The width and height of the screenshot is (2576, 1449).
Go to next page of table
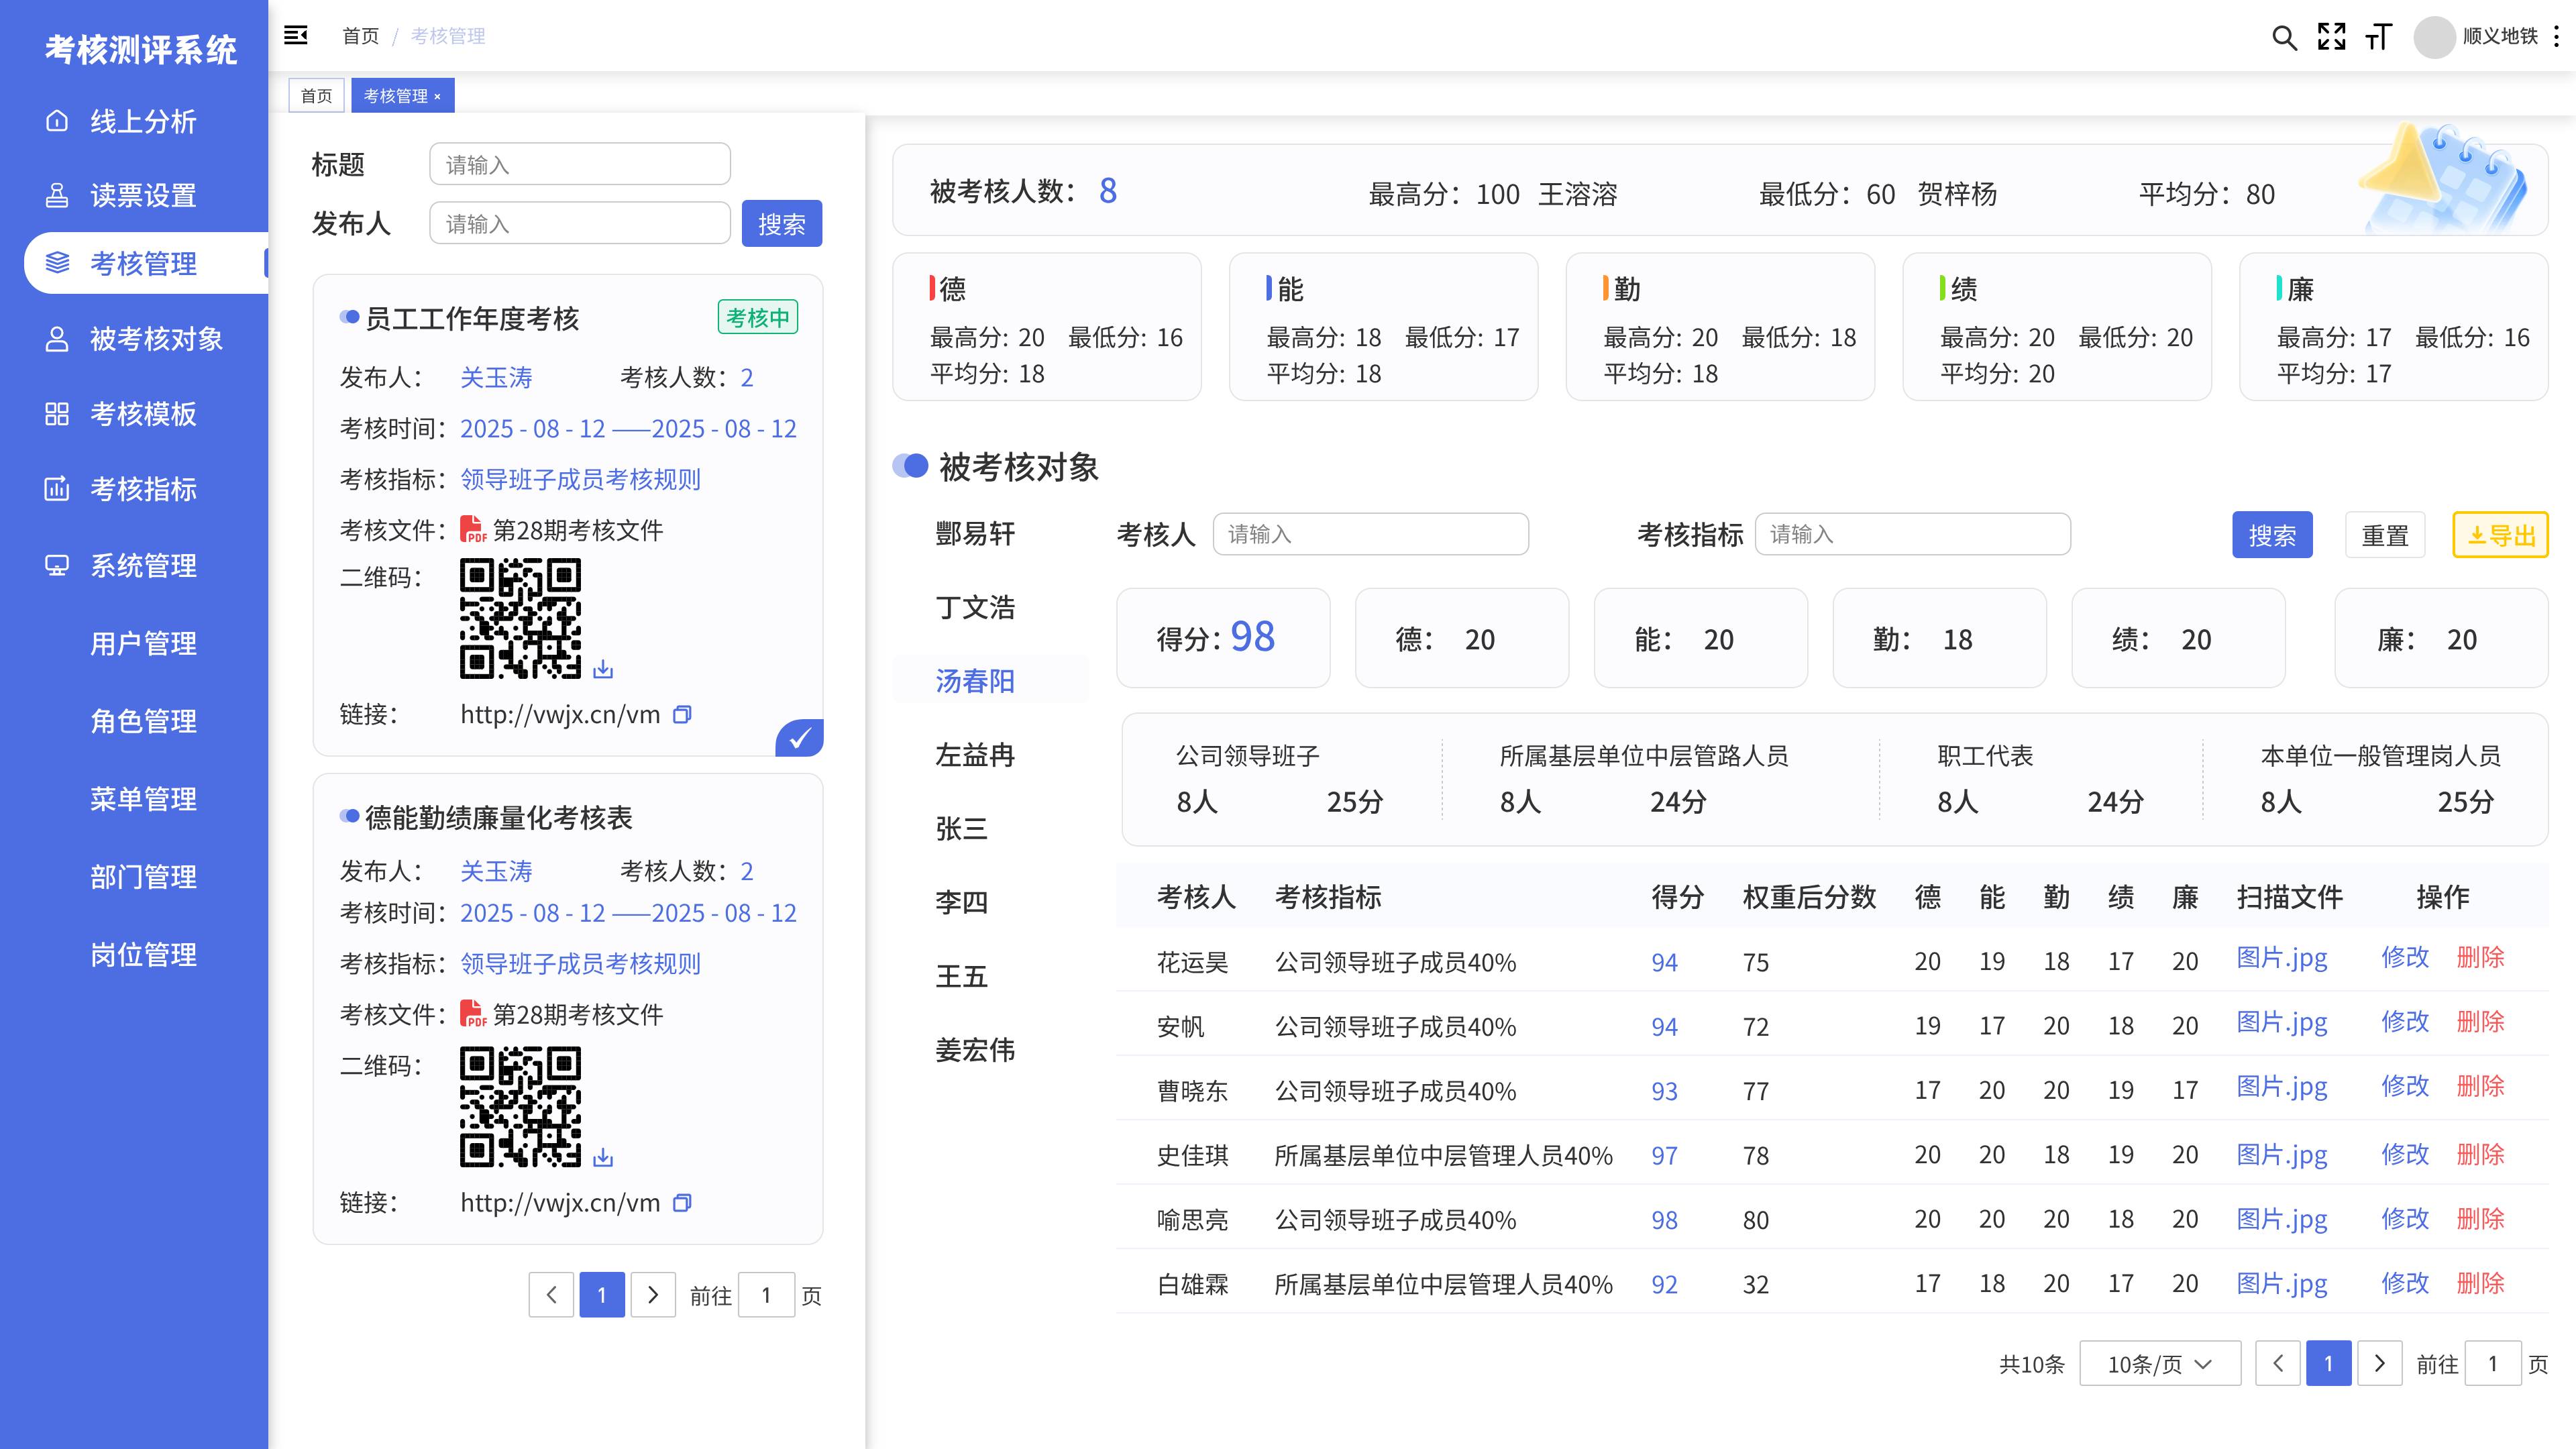(2379, 1364)
